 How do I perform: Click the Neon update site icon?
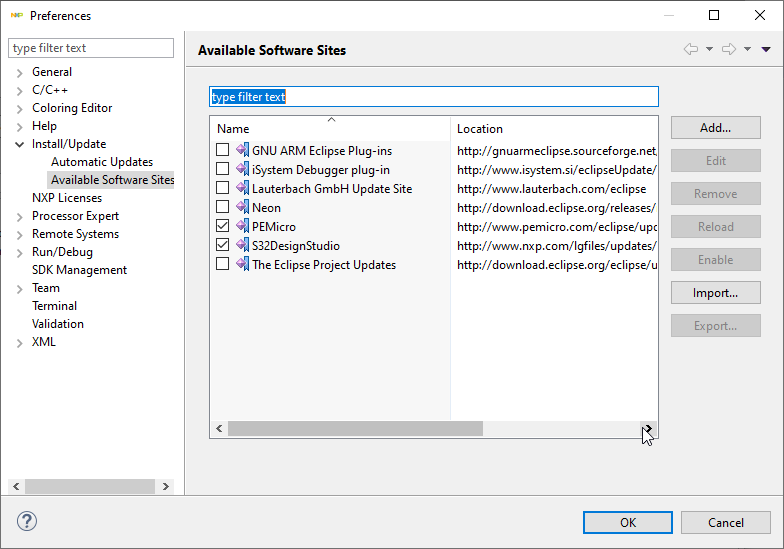(x=242, y=207)
